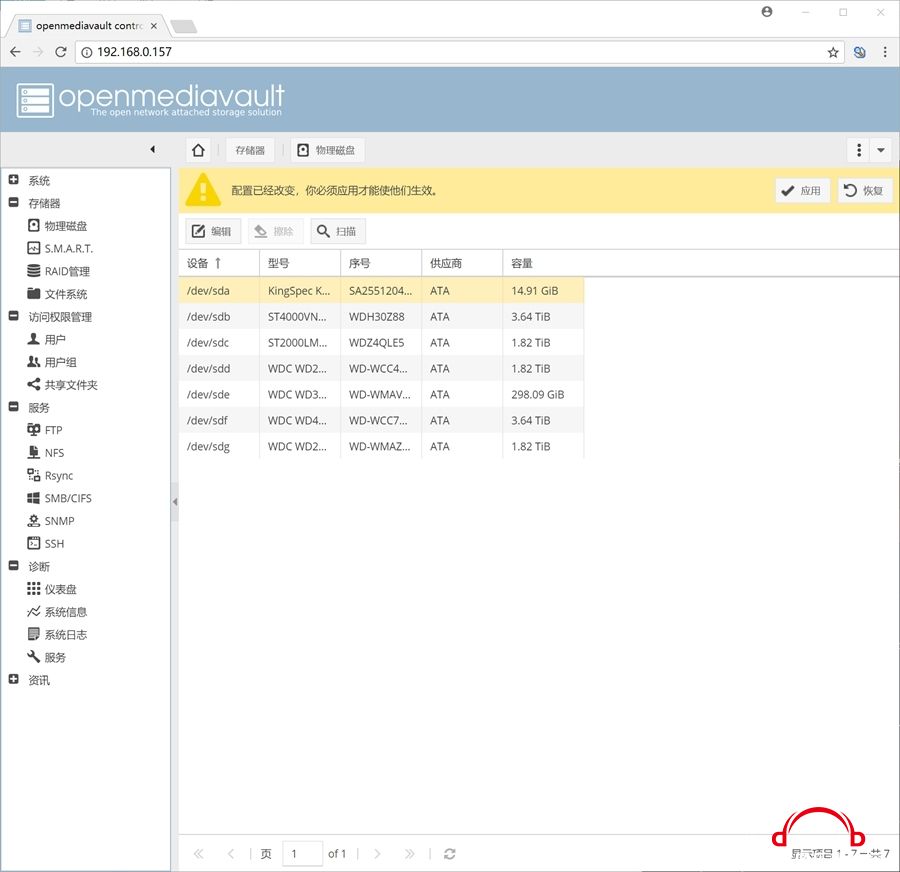Open 服务 under the 诊断 section
This screenshot has height=872, width=900.
pos(46,657)
